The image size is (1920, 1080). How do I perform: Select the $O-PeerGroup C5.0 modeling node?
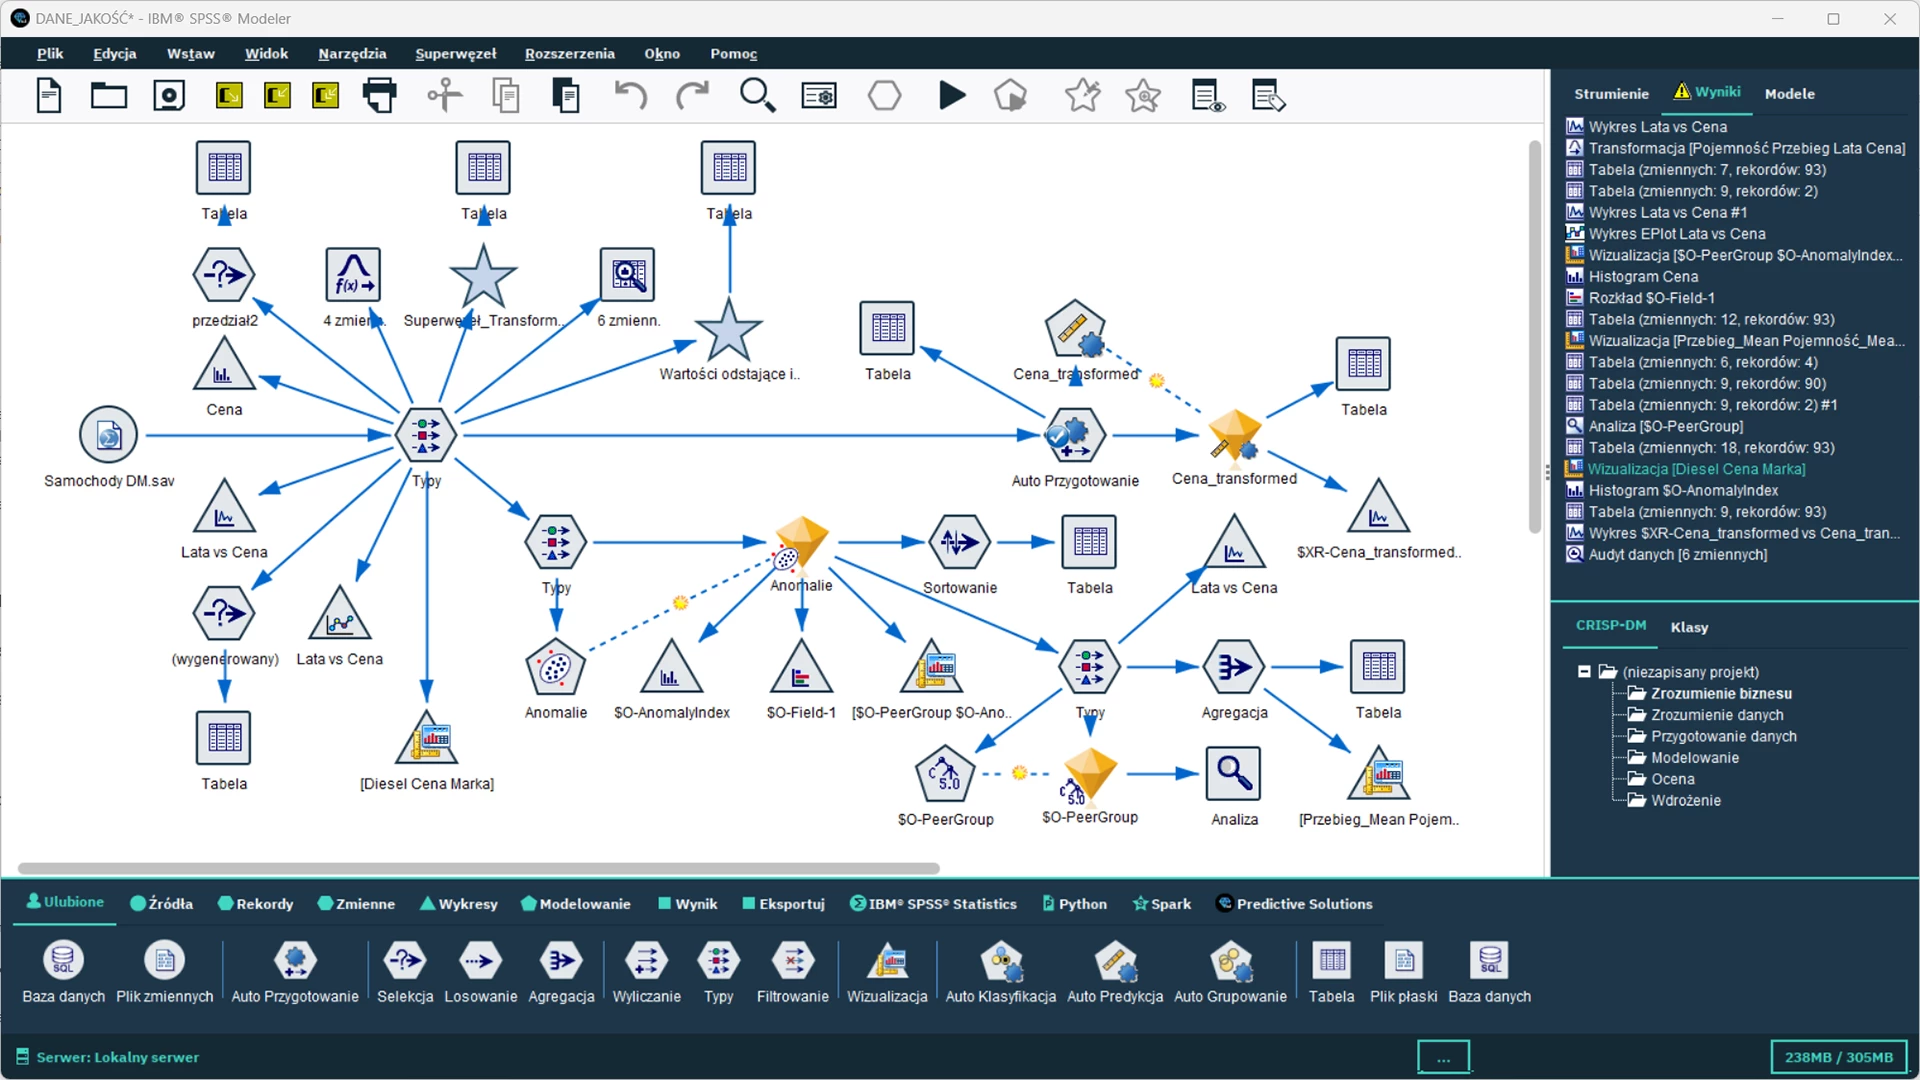pos(945,774)
